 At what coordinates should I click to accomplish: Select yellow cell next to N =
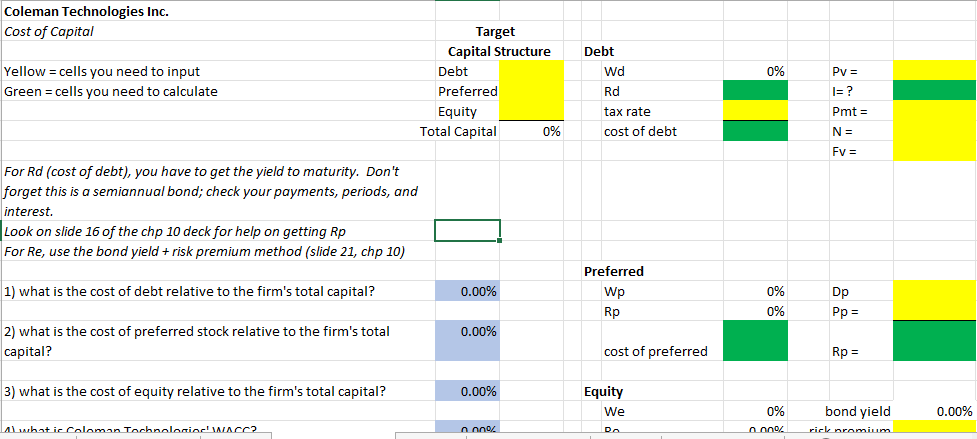coord(935,131)
